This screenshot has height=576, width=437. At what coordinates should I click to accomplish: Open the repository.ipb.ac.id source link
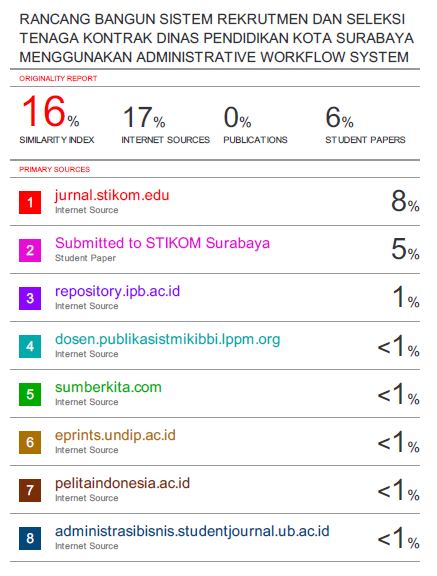coord(118,292)
